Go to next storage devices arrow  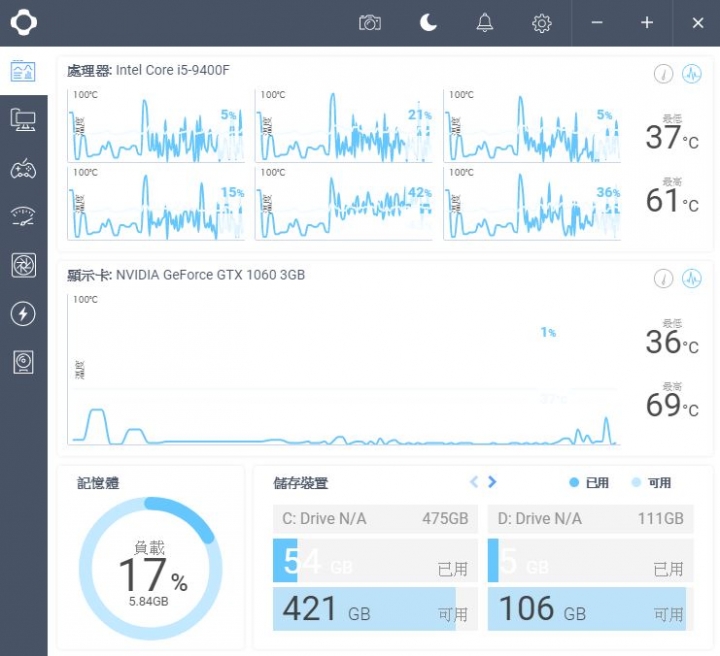(492, 482)
